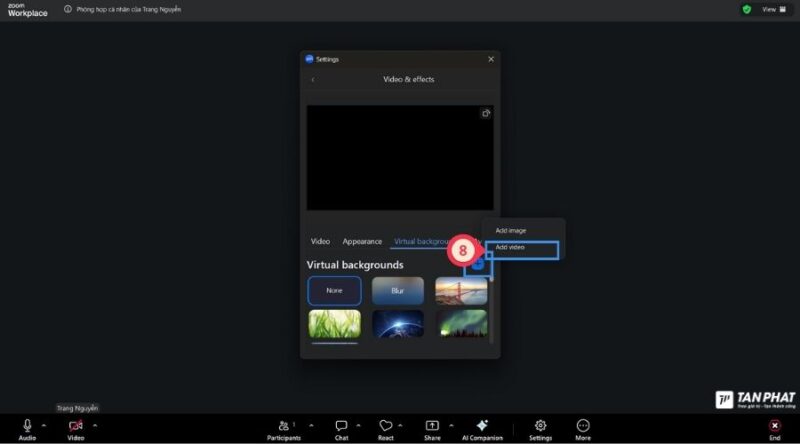The width and height of the screenshot is (800, 444).
Task: Click the End meeting button
Action: [774, 426]
